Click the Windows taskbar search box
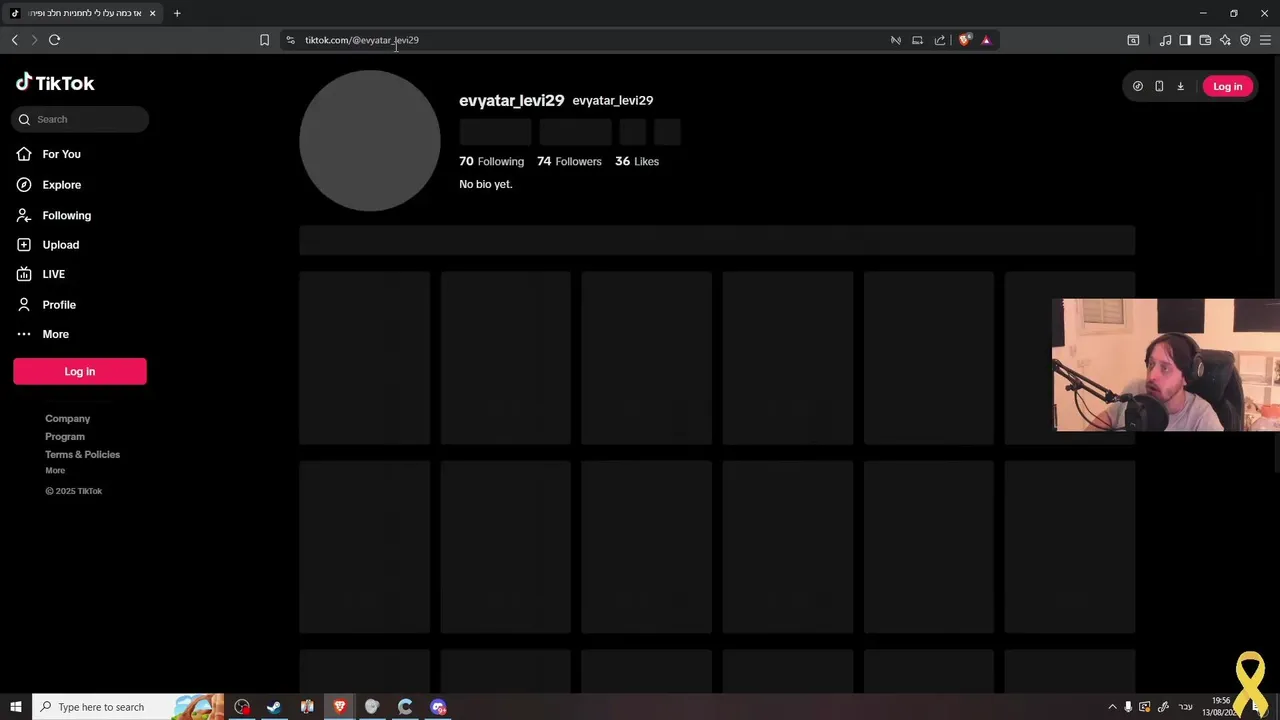The image size is (1280, 720). pyautogui.click(x=130, y=707)
